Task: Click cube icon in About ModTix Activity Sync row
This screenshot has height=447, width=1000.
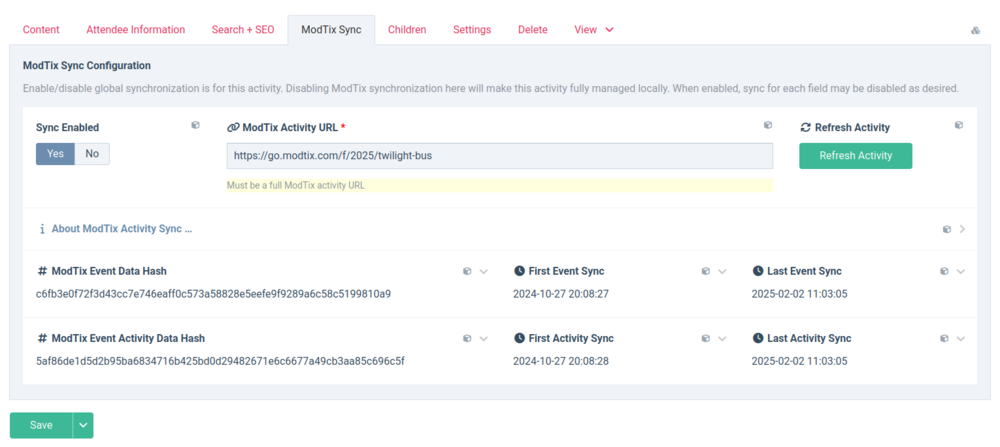Action: (x=947, y=229)
